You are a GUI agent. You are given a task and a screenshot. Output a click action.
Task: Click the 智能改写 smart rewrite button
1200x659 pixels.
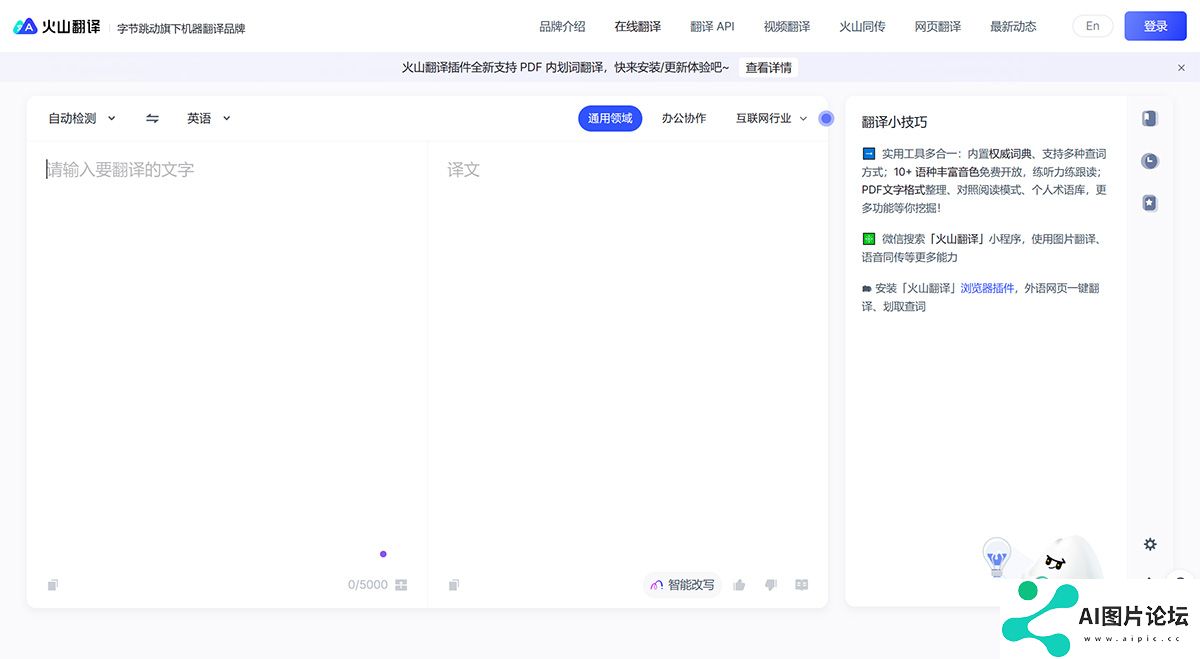[683, 585]
